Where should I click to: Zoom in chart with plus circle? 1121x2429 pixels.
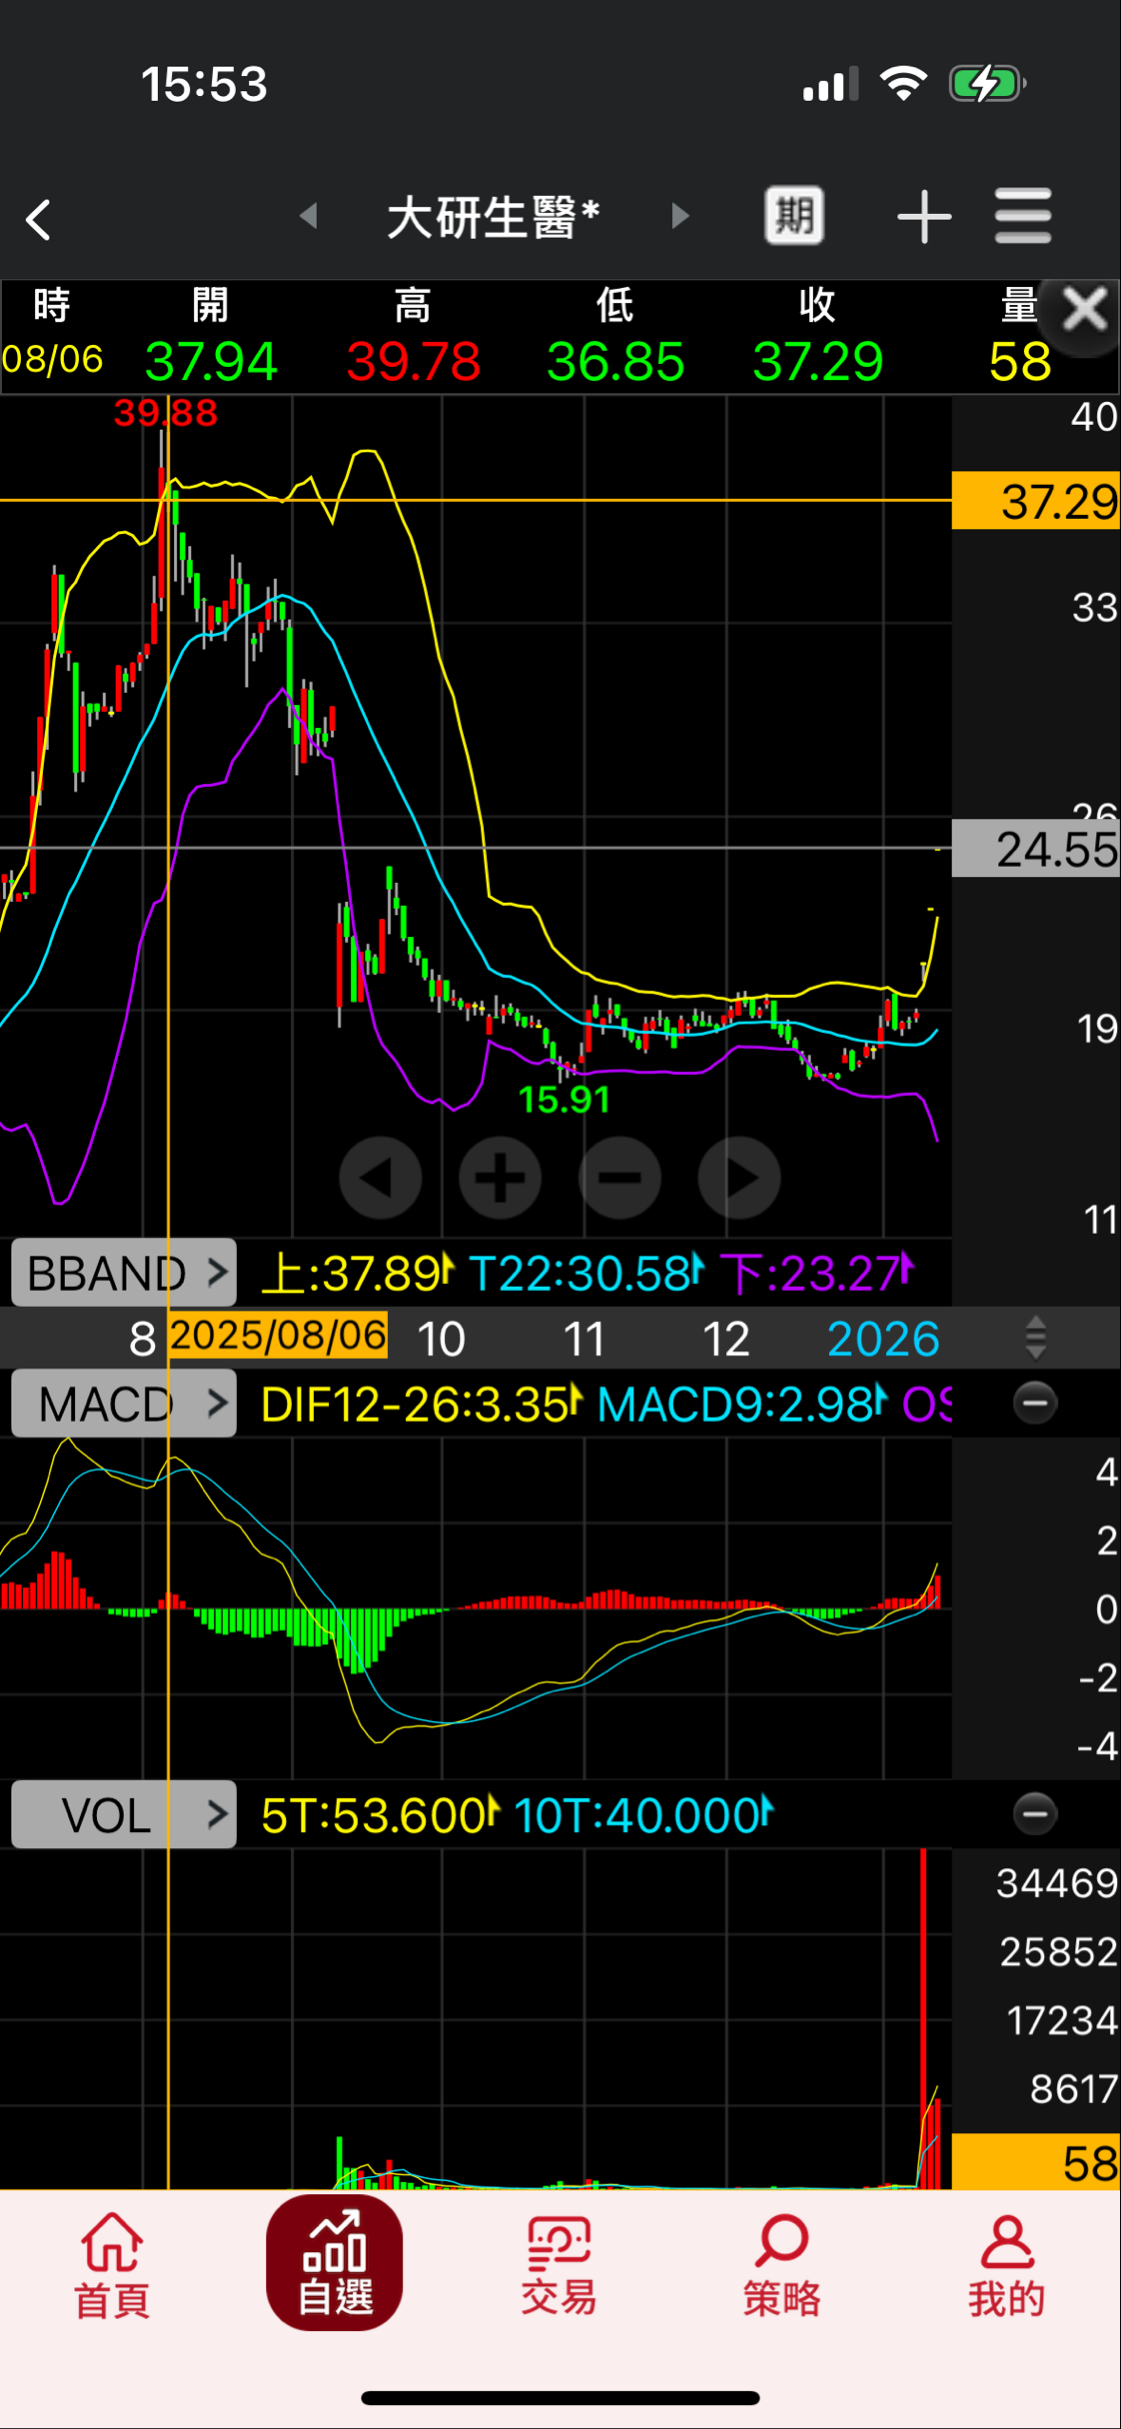(x=500, y=1178)
